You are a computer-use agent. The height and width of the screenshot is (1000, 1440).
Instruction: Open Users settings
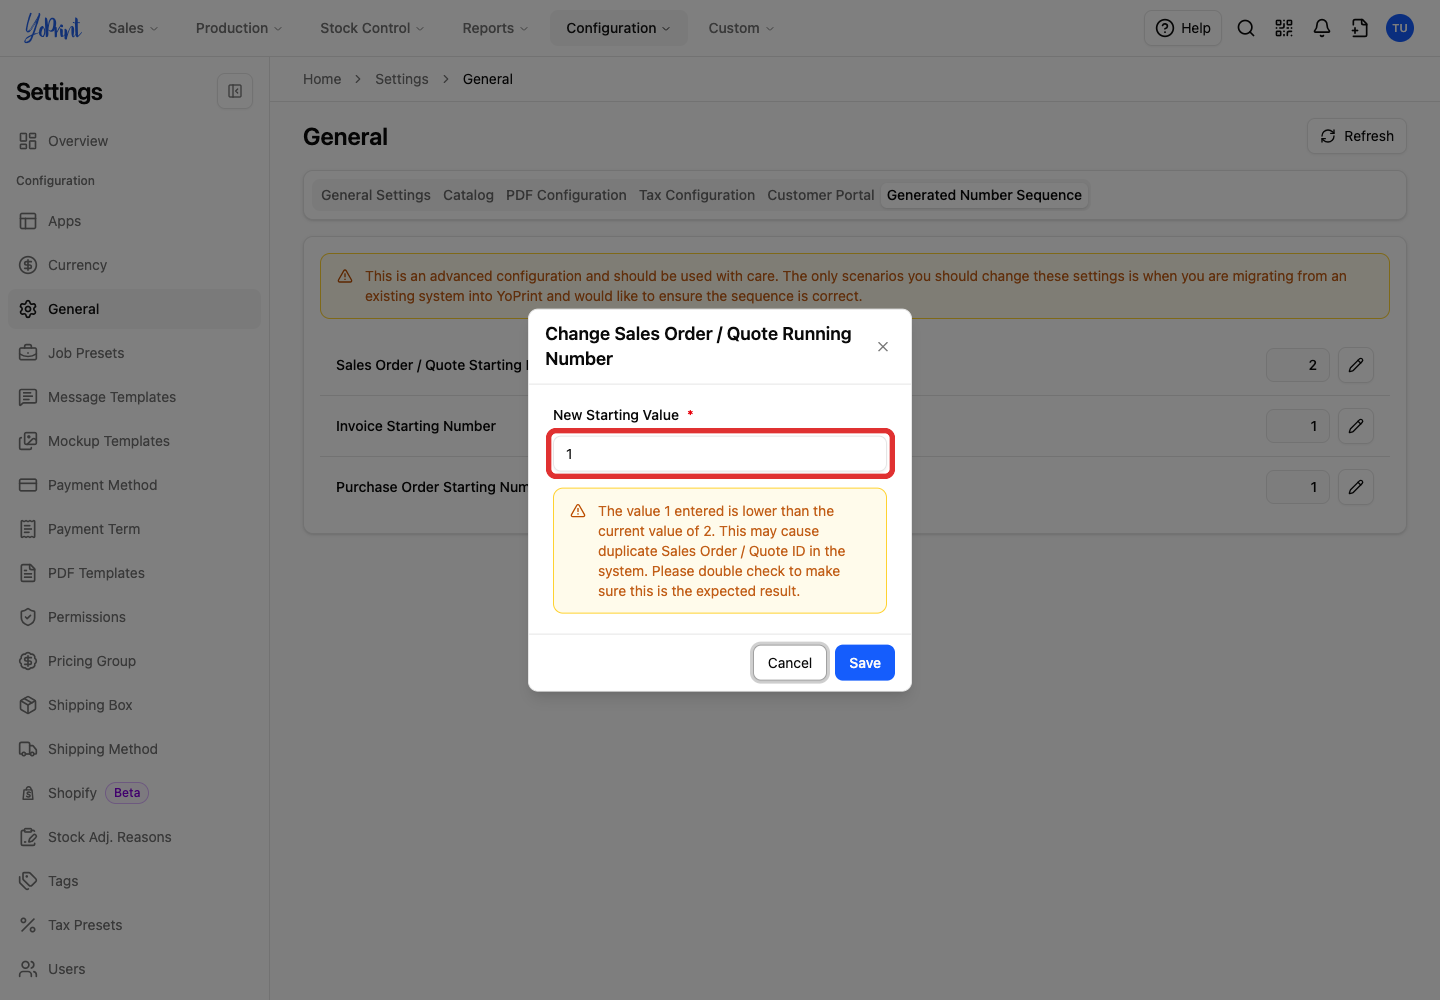pyautogui.click(x=134, y=969)
